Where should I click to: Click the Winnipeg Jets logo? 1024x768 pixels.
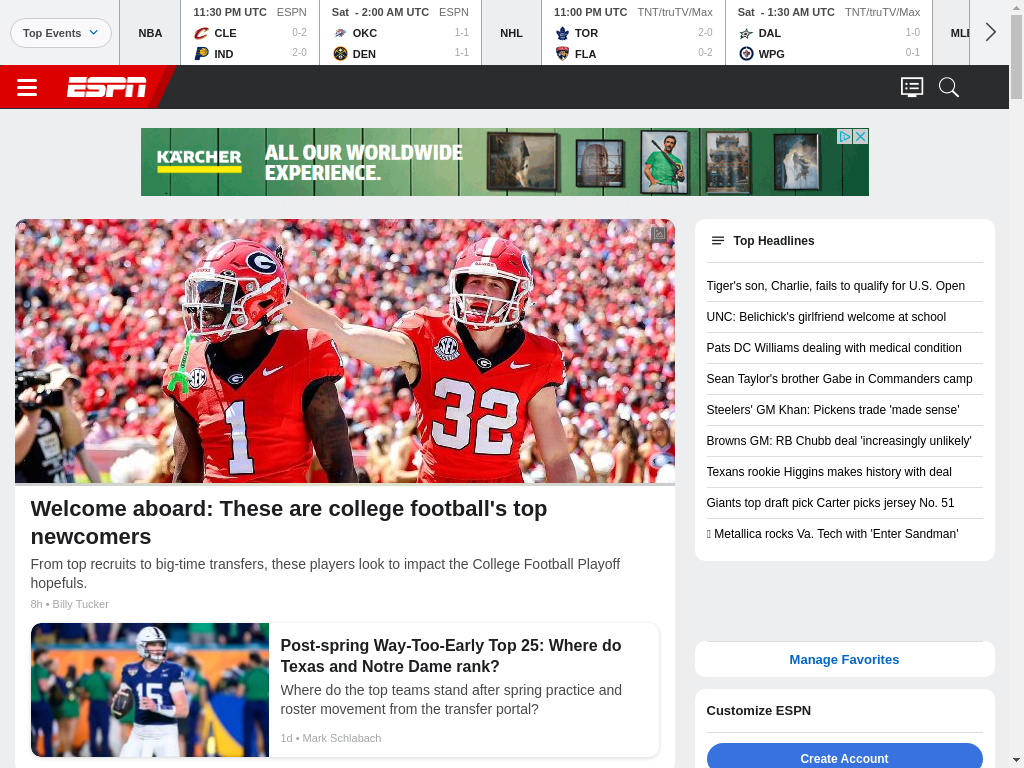point(746,54)
